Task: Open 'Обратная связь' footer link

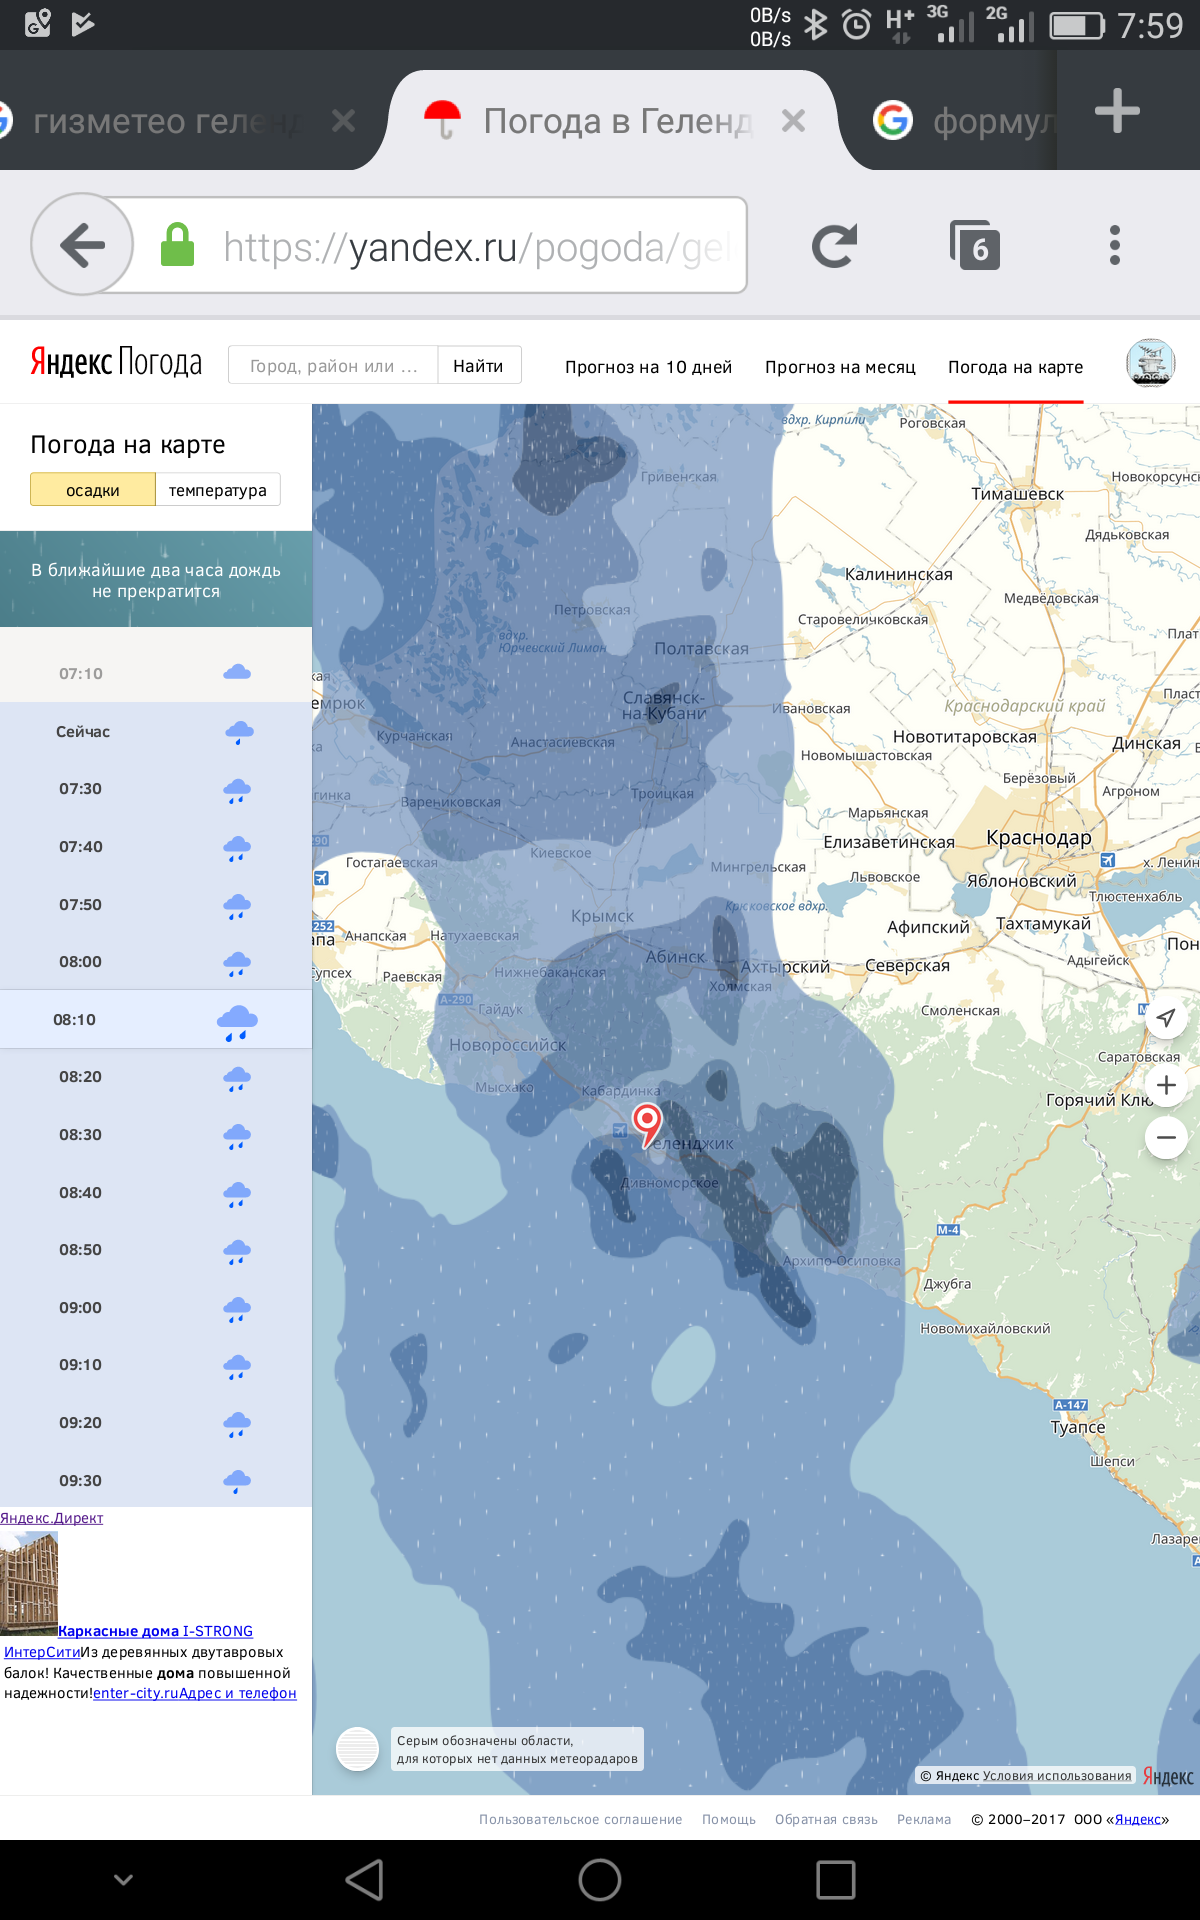Action: [826, 1819]
